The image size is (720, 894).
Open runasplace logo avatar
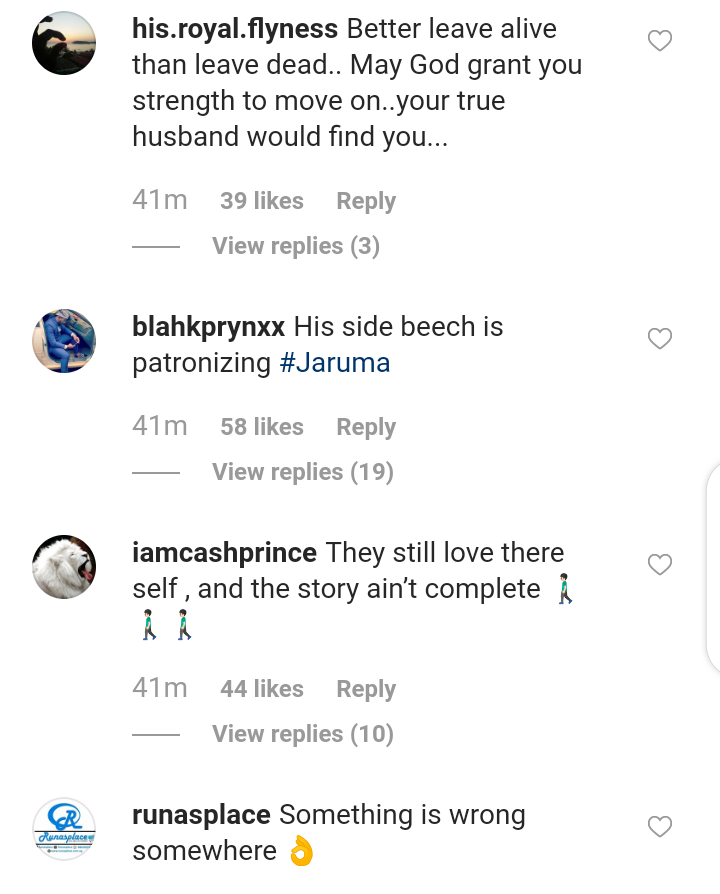coord(64,829)
